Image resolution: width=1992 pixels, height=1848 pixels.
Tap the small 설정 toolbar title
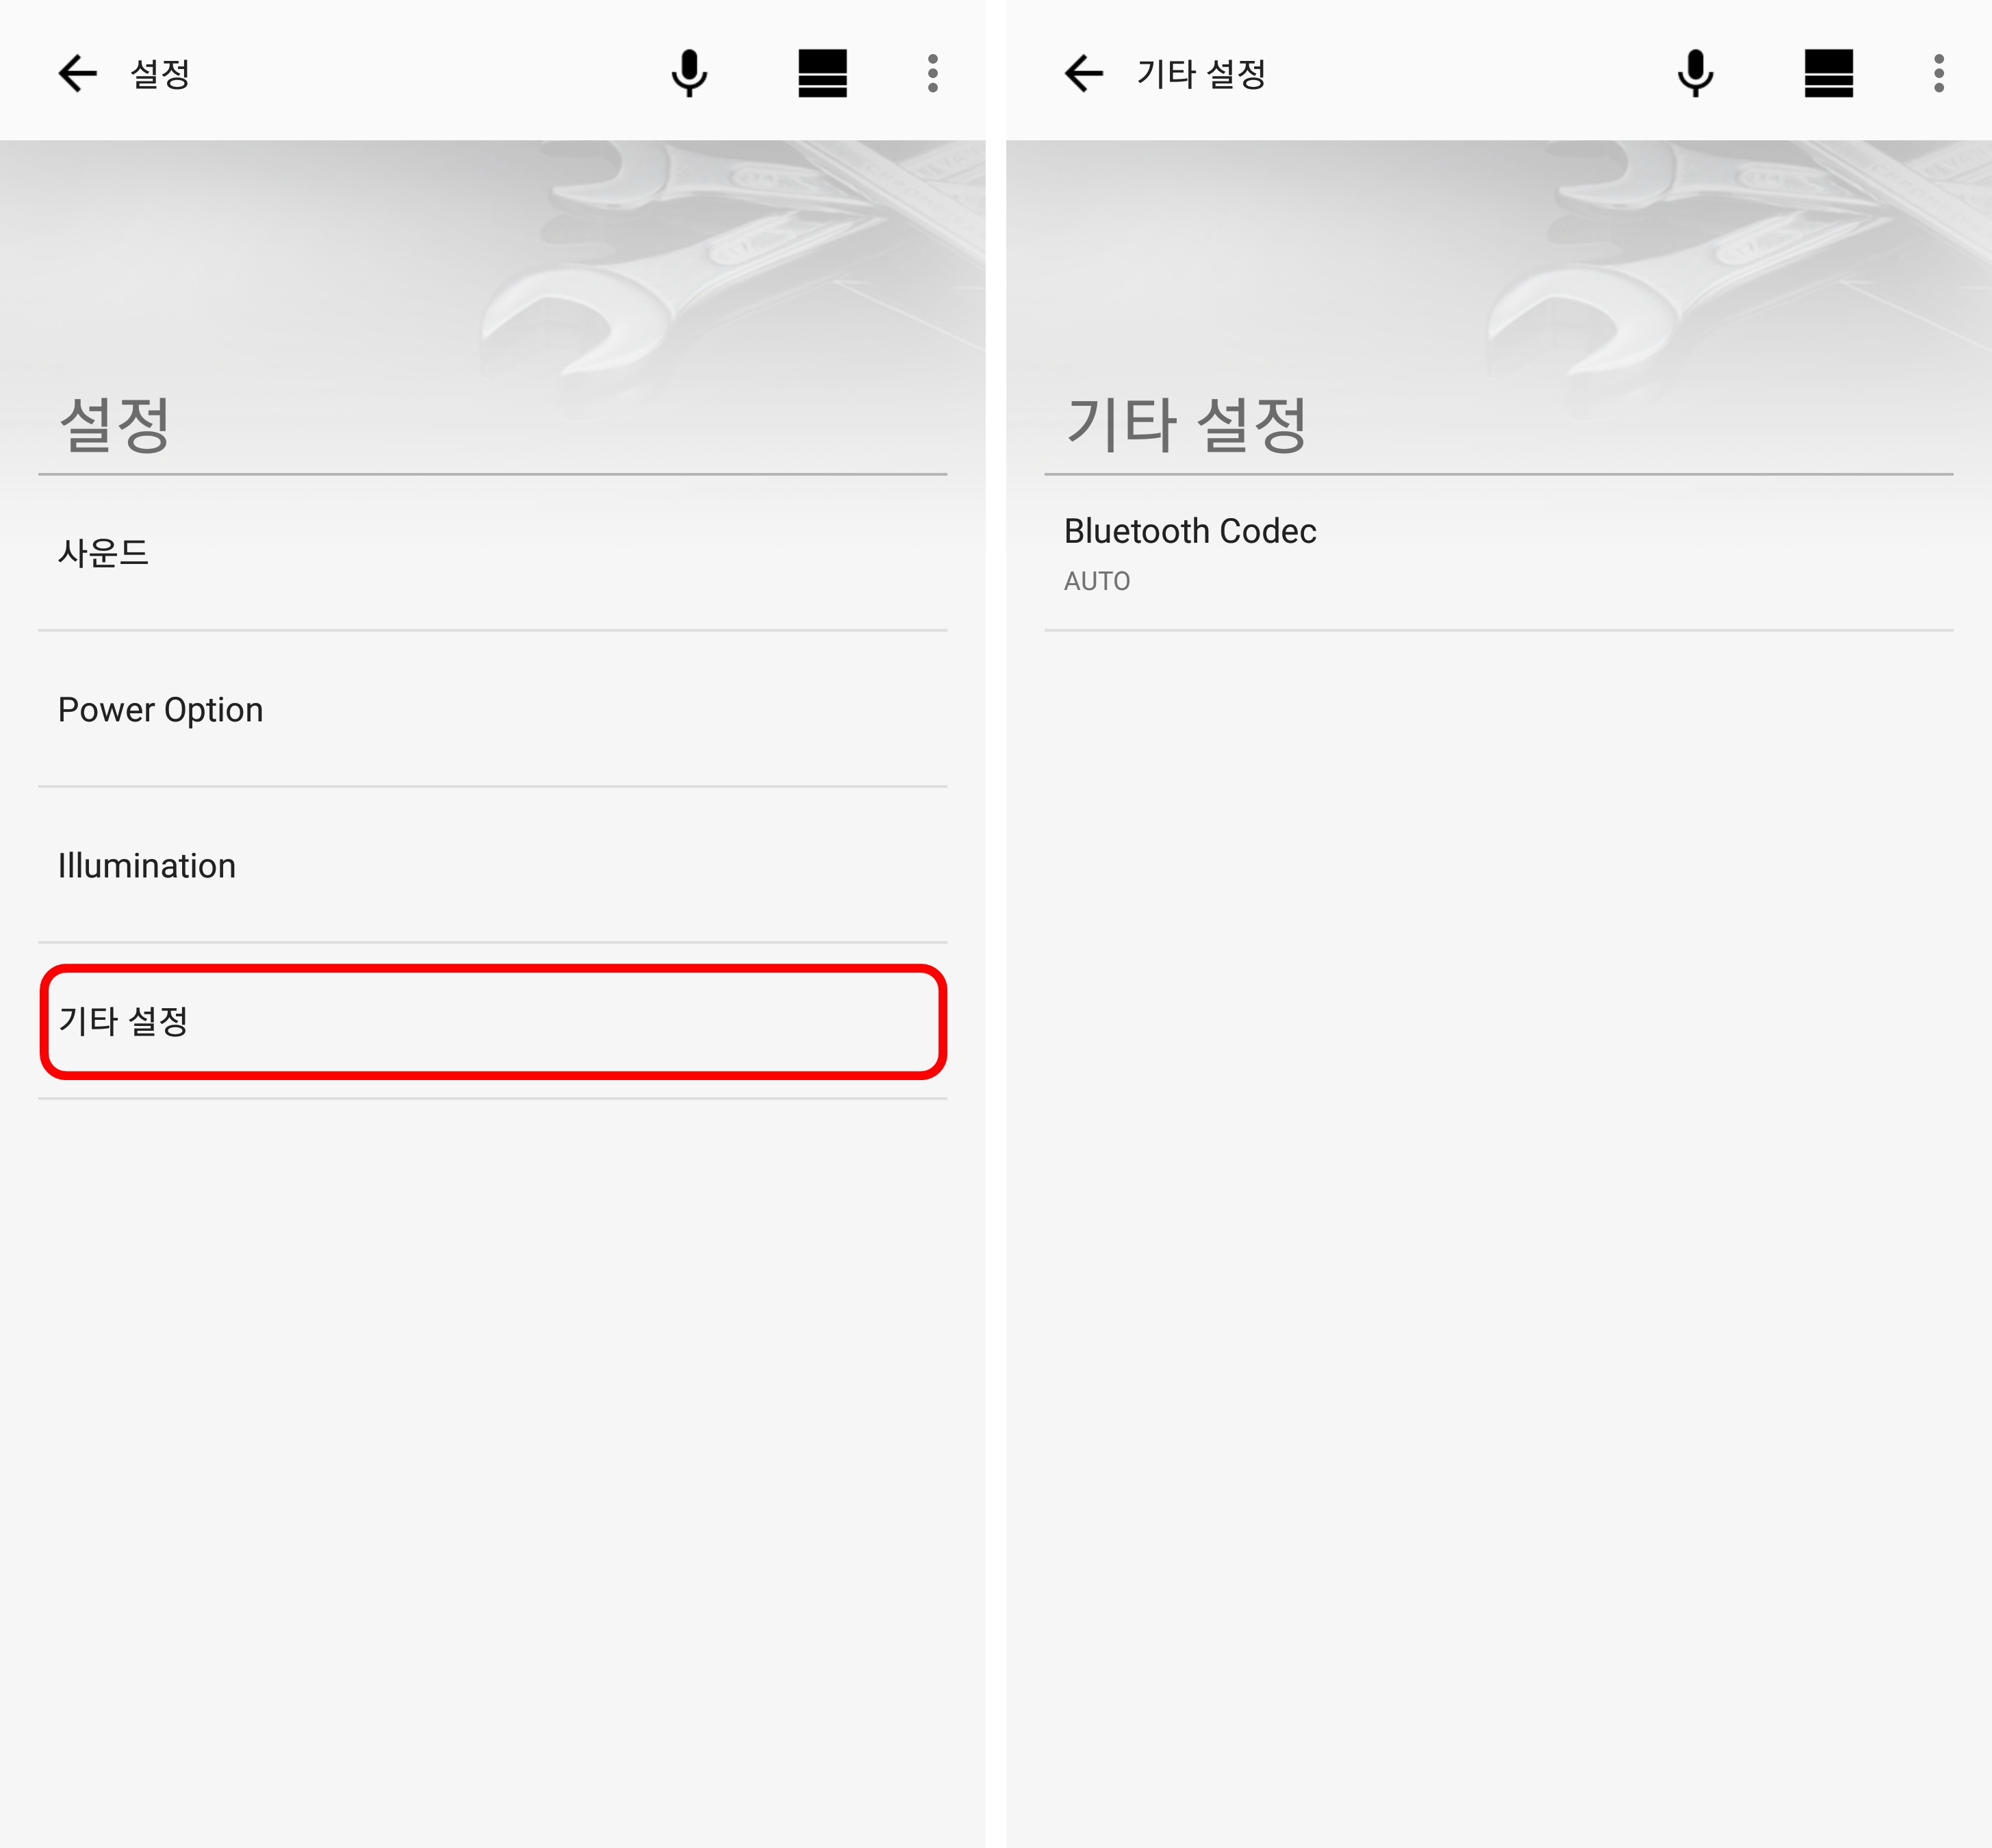pos(160,74)
